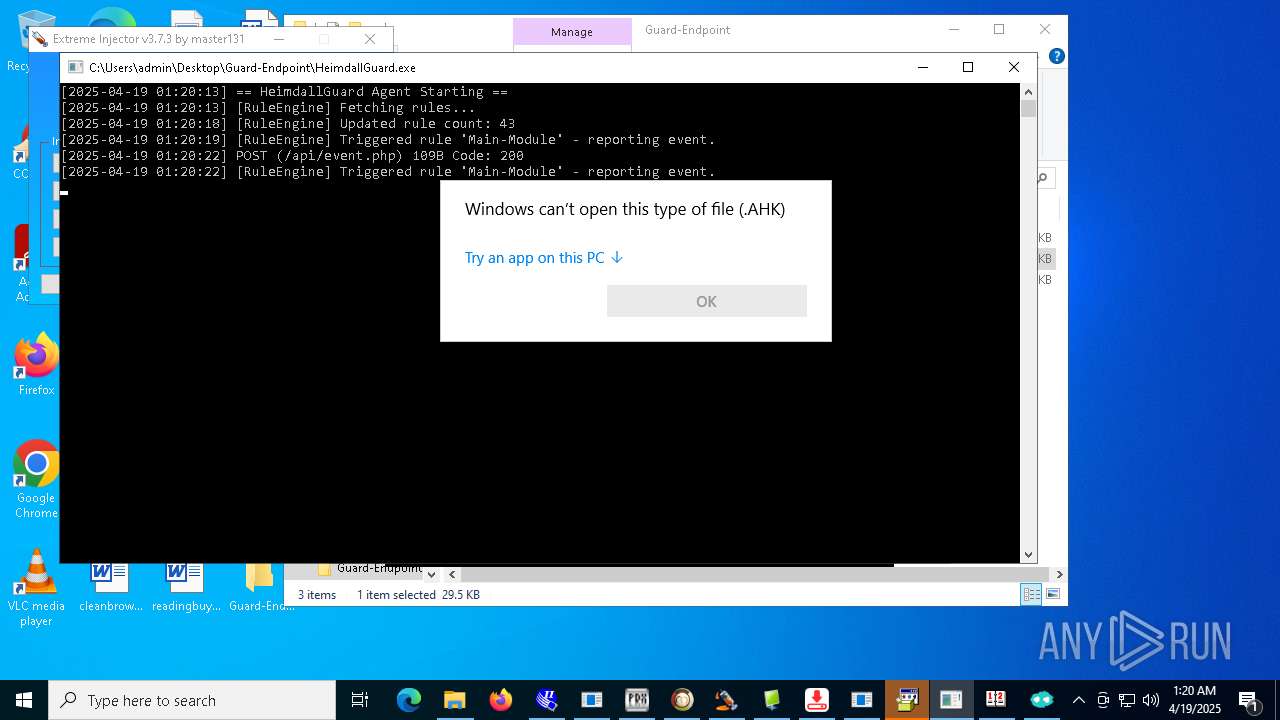1280x720 pixels.
Task: Minimize the Extreme Injector window
Action: tap(279, 39)
